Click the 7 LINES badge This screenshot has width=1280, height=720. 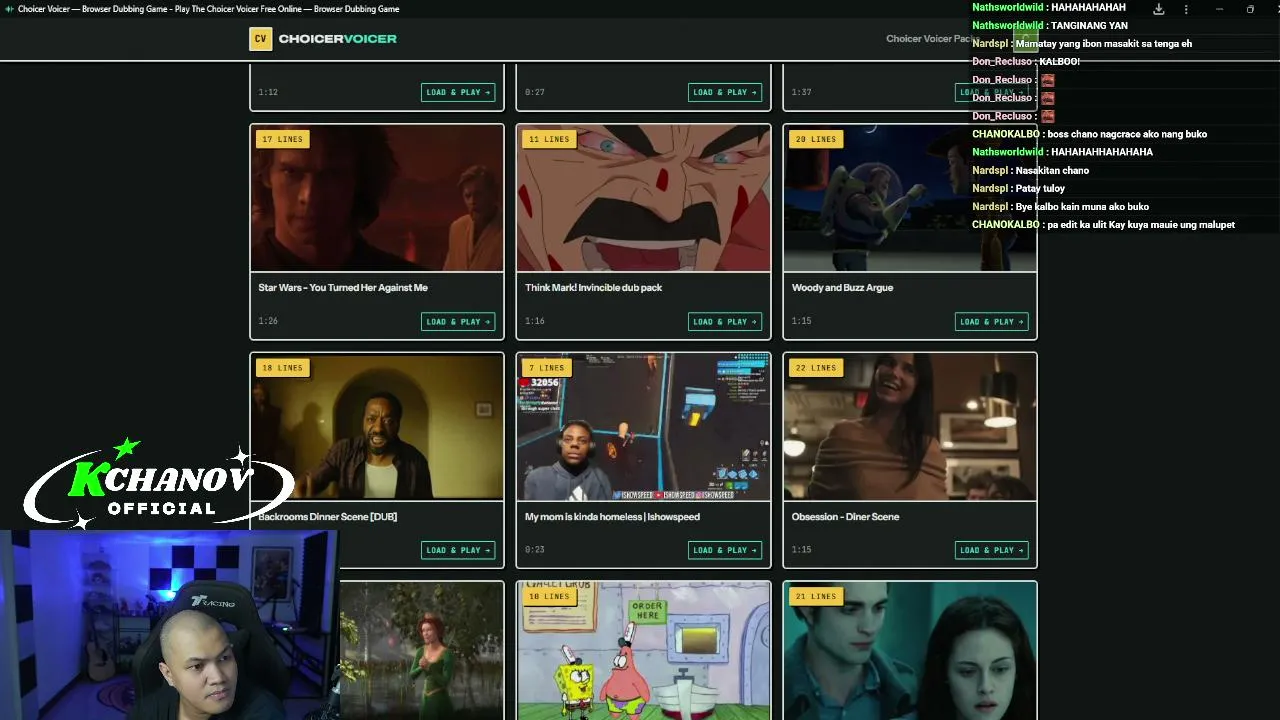(x=547, y=368)
